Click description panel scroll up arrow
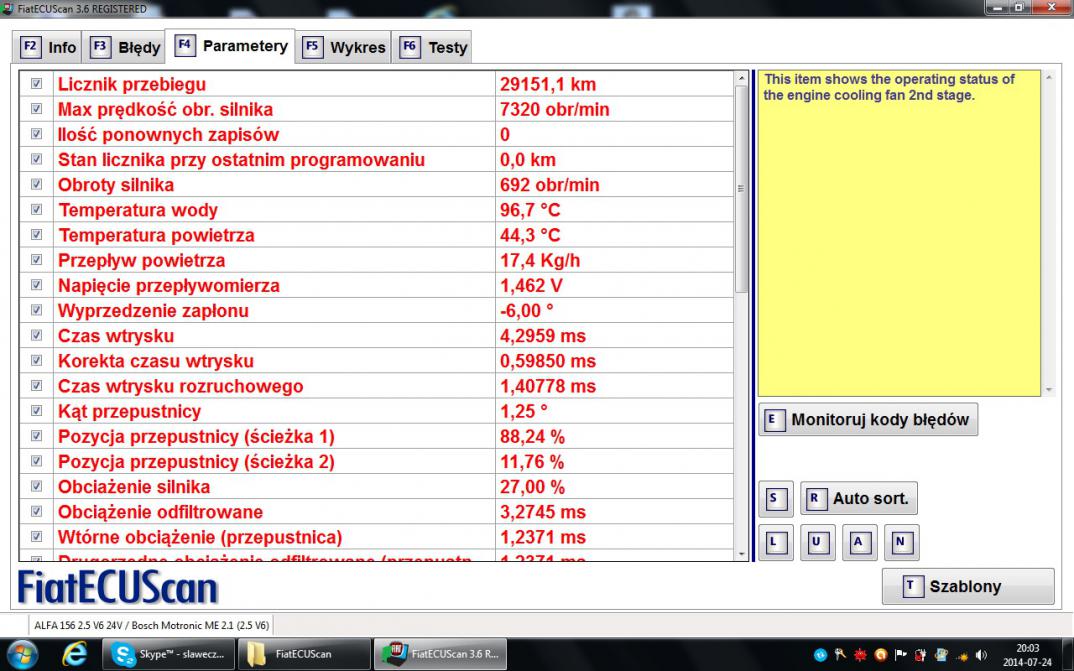Viewport: 1074px width, 671px height. click(1049, 79)
